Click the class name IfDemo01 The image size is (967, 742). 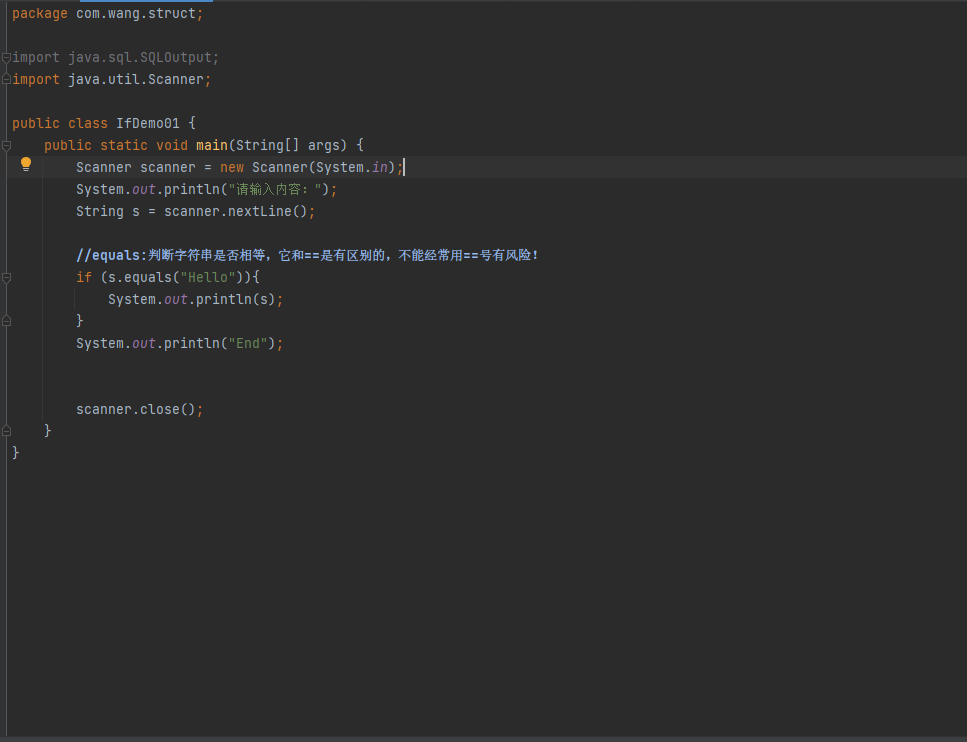pos(148,123)
